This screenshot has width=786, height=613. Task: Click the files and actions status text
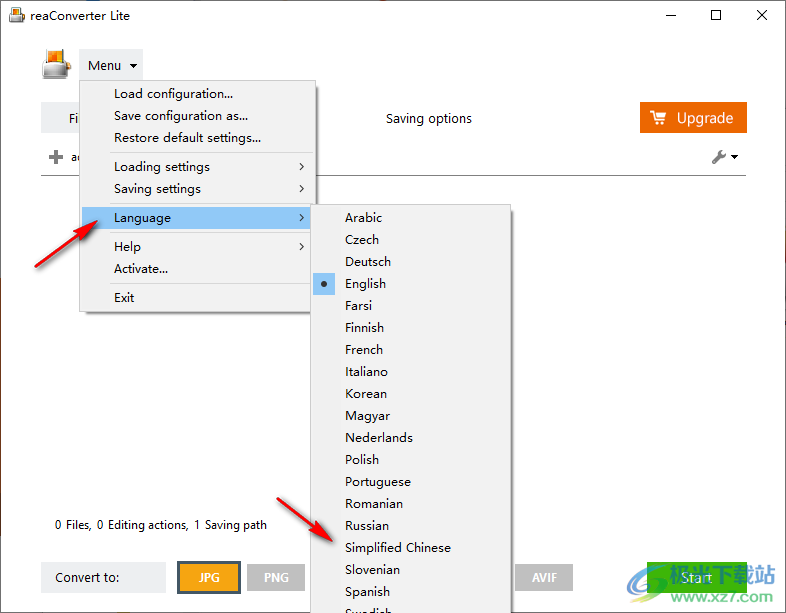click(160, 525)
